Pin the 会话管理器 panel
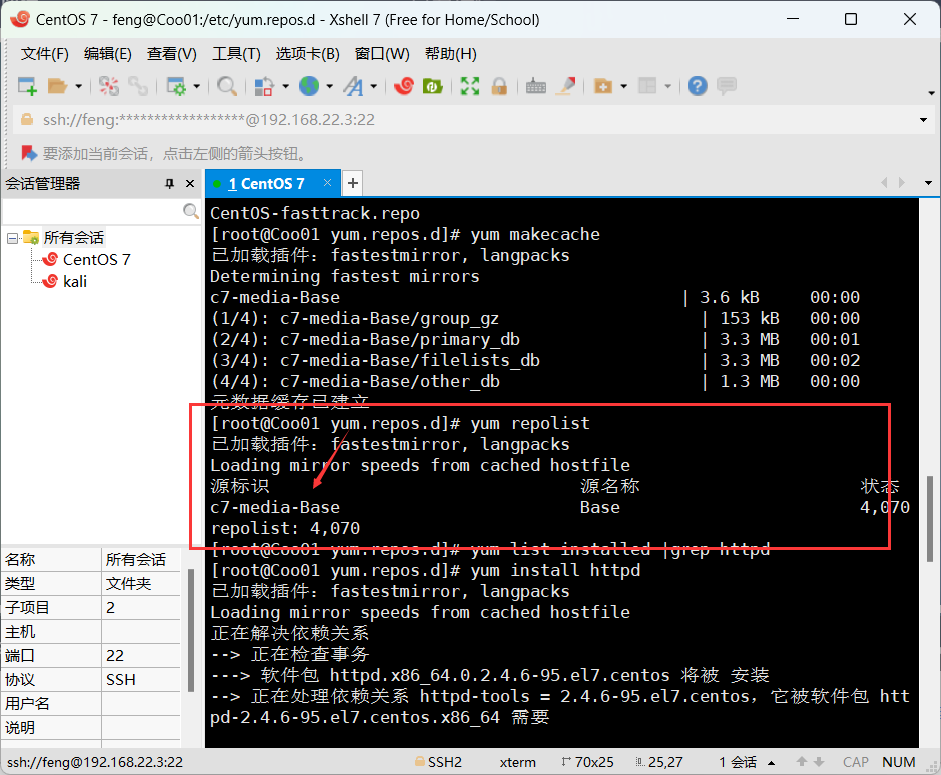This screenshot has width=941, height=775. (170, 184)
